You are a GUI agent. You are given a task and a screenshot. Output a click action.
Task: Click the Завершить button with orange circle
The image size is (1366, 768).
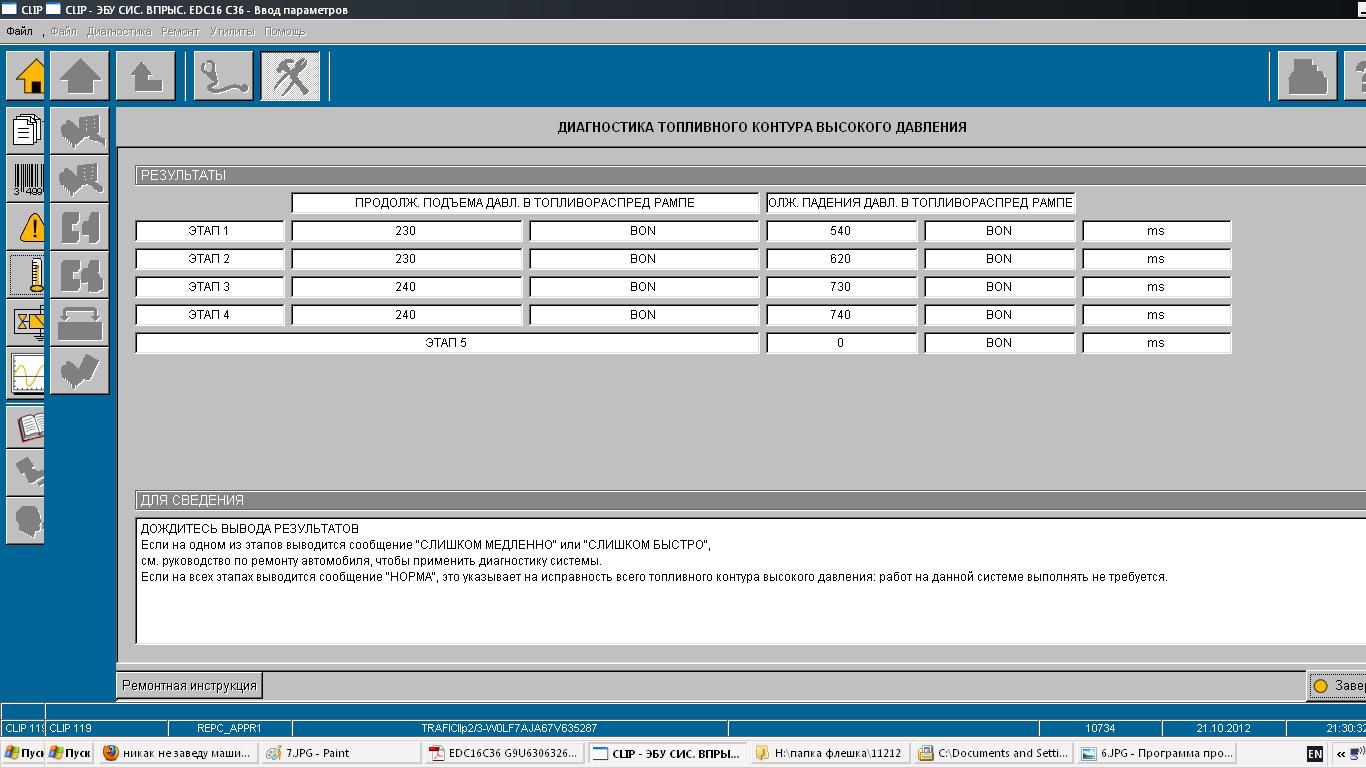[1338, 686]
